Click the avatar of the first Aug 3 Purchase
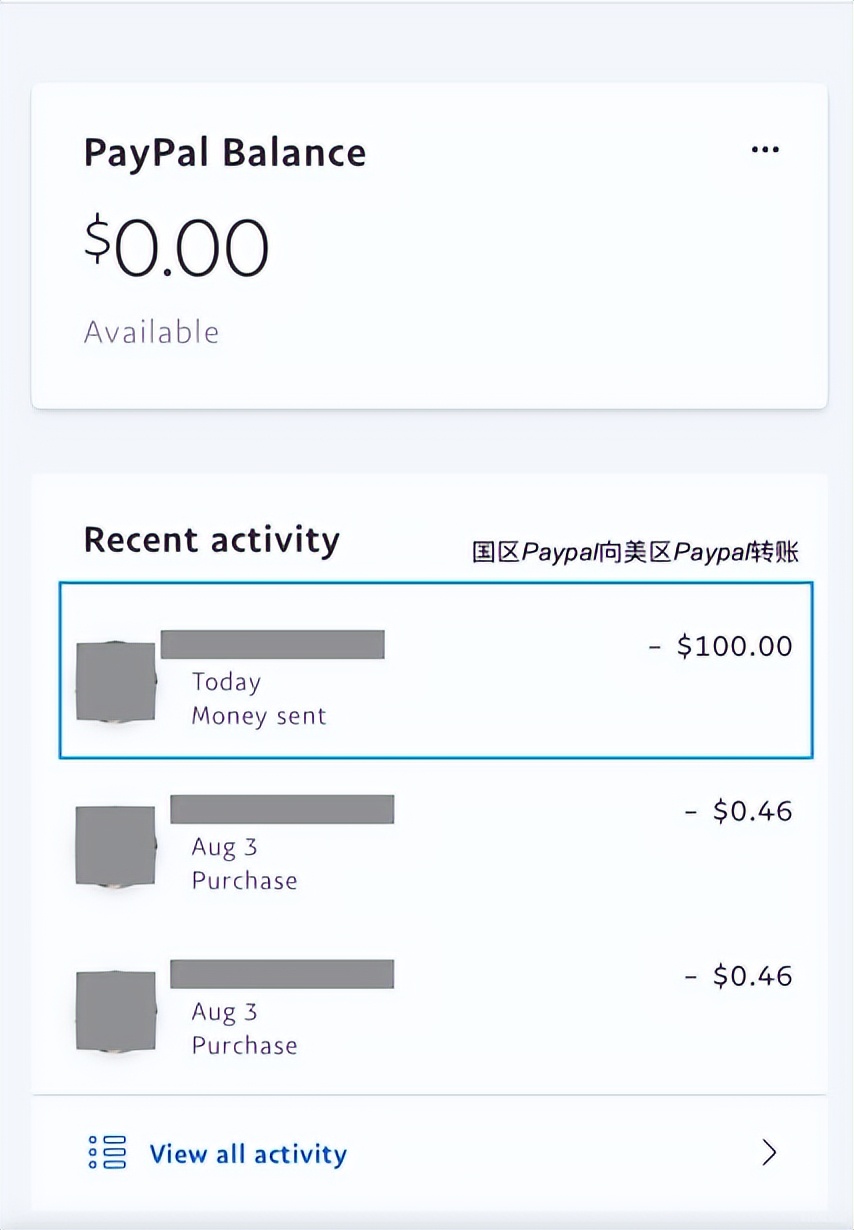 point(116,846)
